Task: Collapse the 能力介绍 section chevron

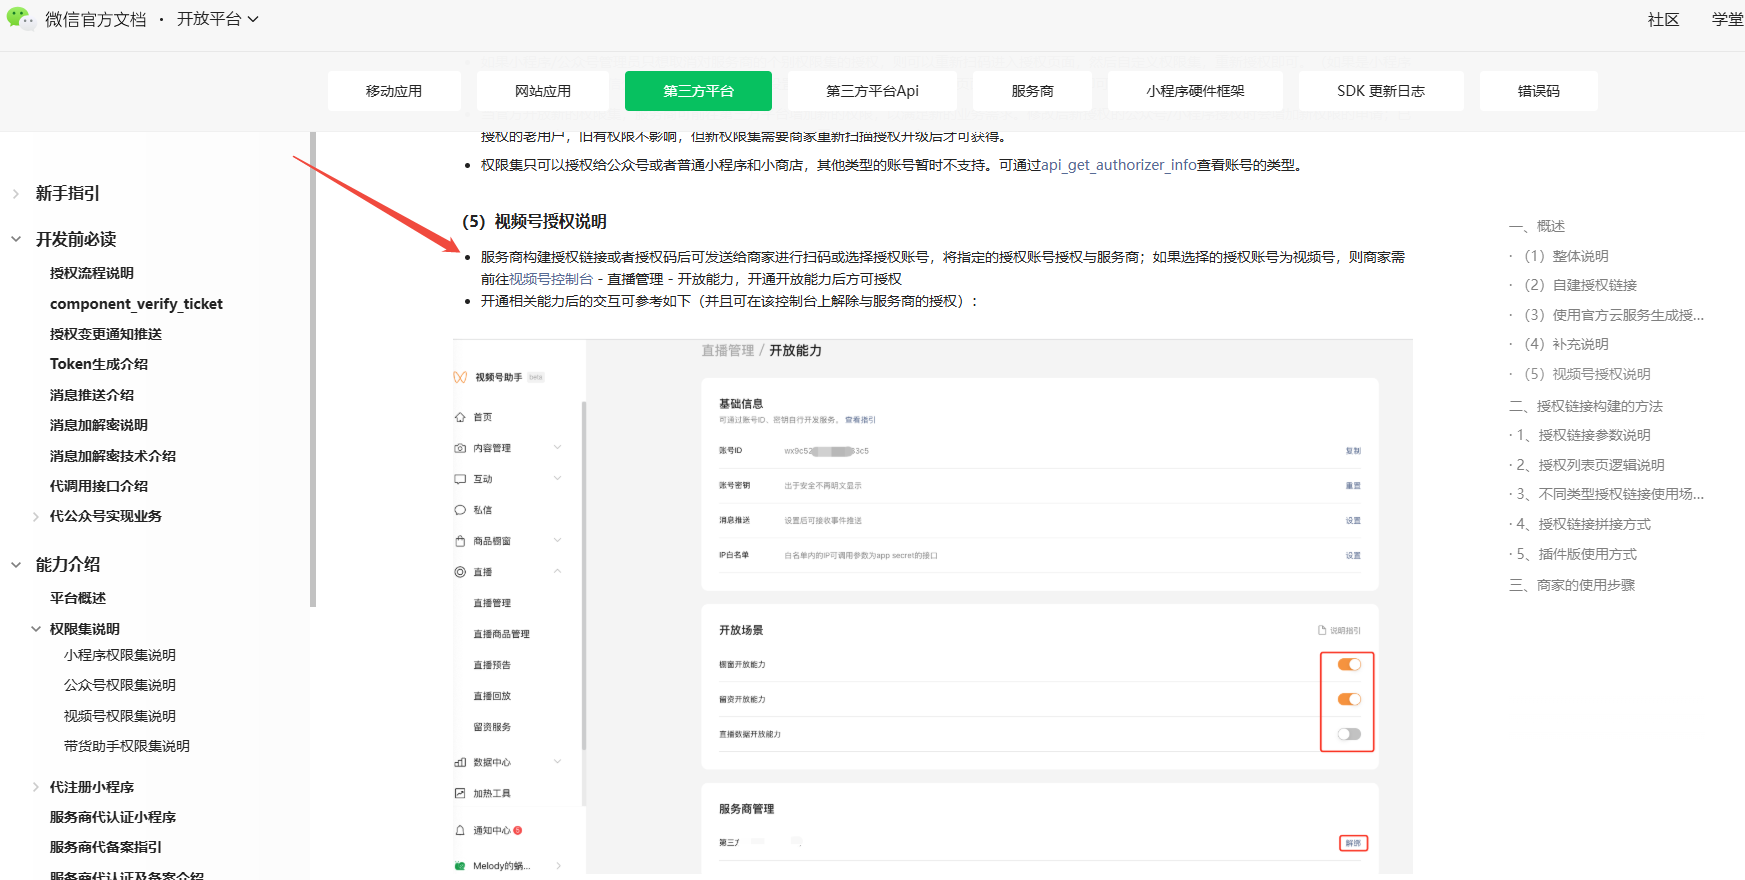Action: pyautogui.click(x=16, y=564)
